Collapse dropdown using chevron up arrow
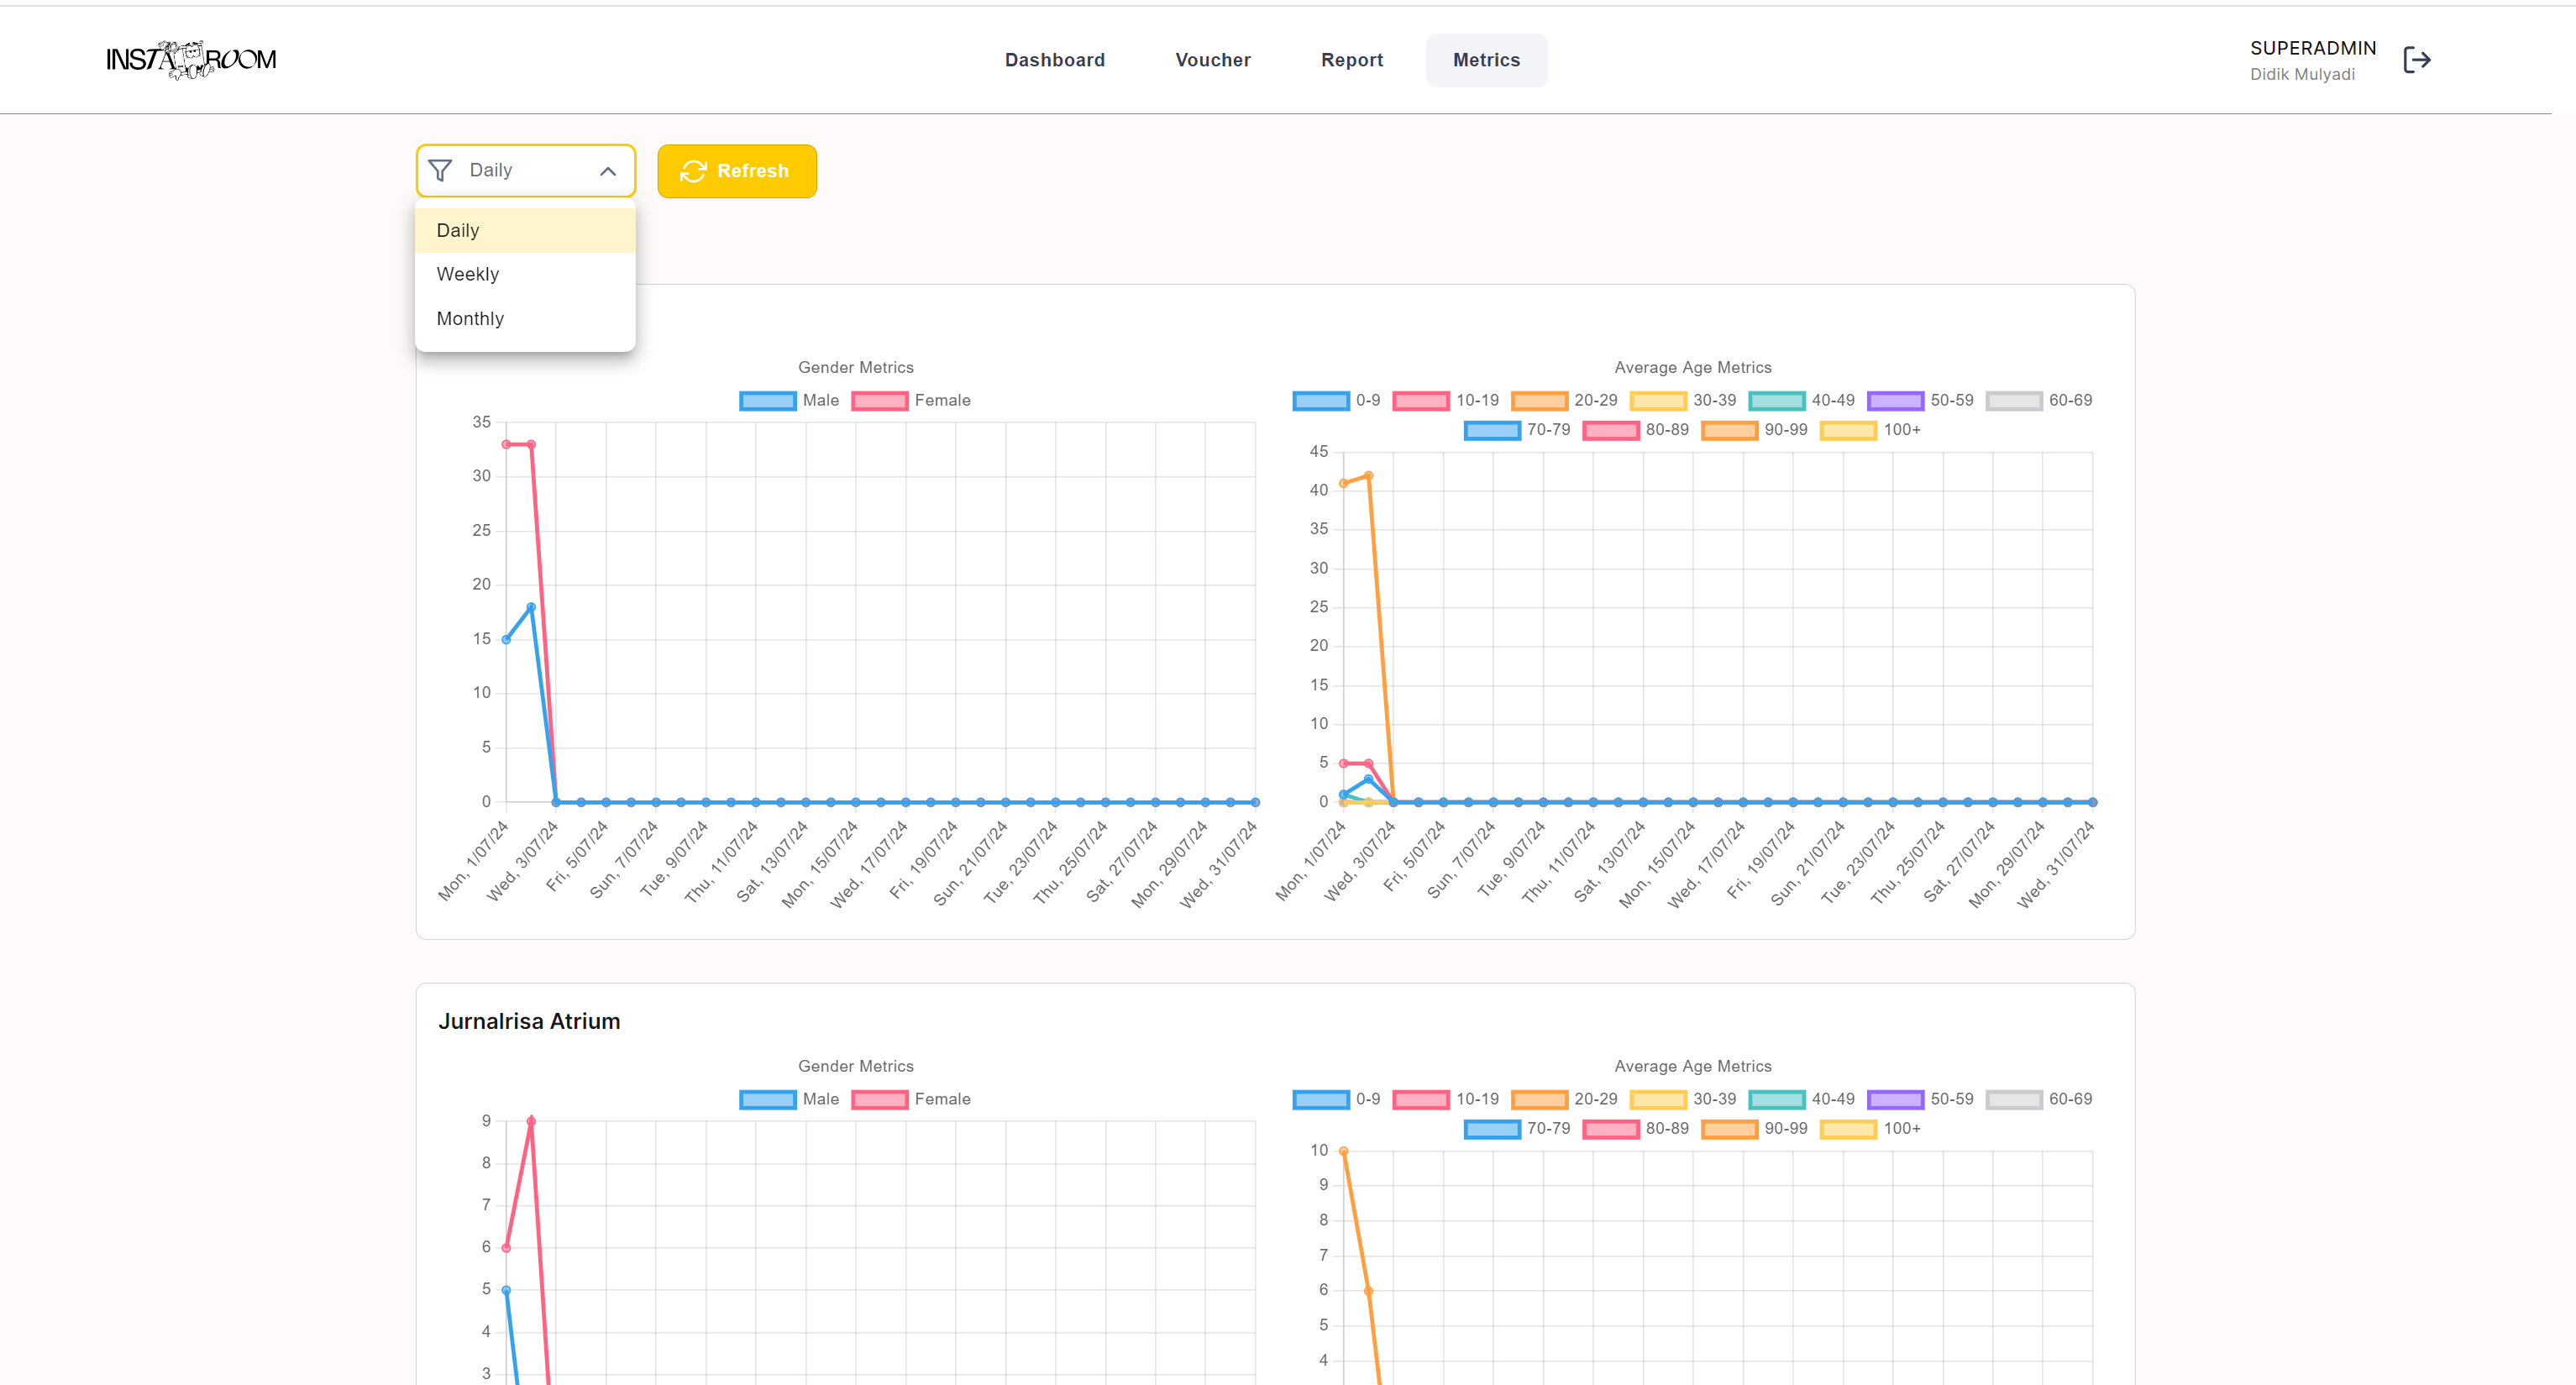The image size is (2576, 1385). click(608, 171)
